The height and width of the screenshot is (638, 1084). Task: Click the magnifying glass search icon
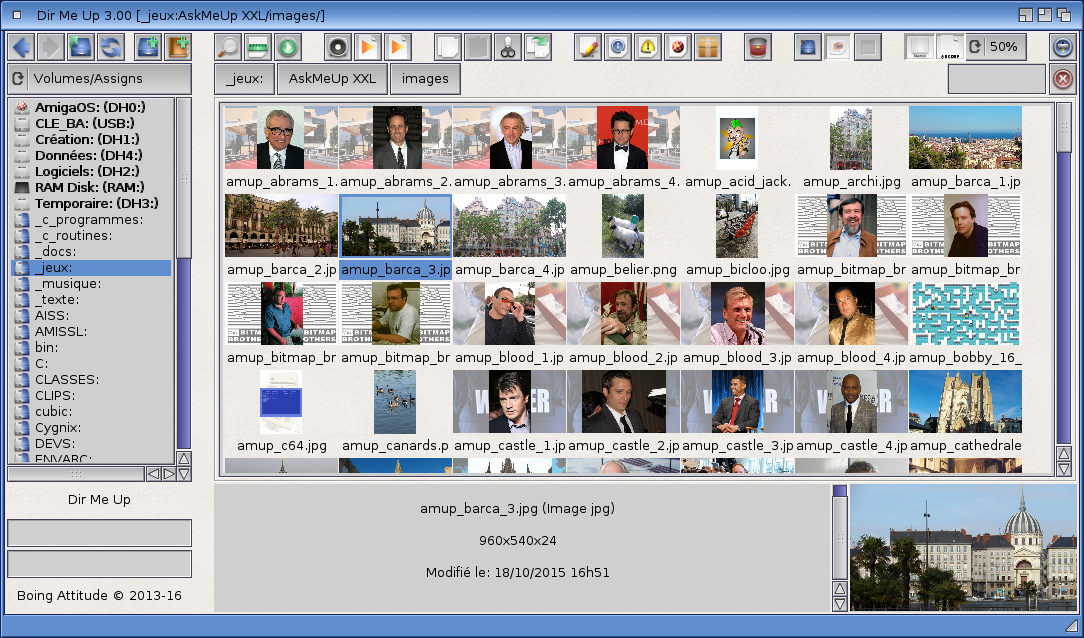pyautogui.click(x=229, y=47)
